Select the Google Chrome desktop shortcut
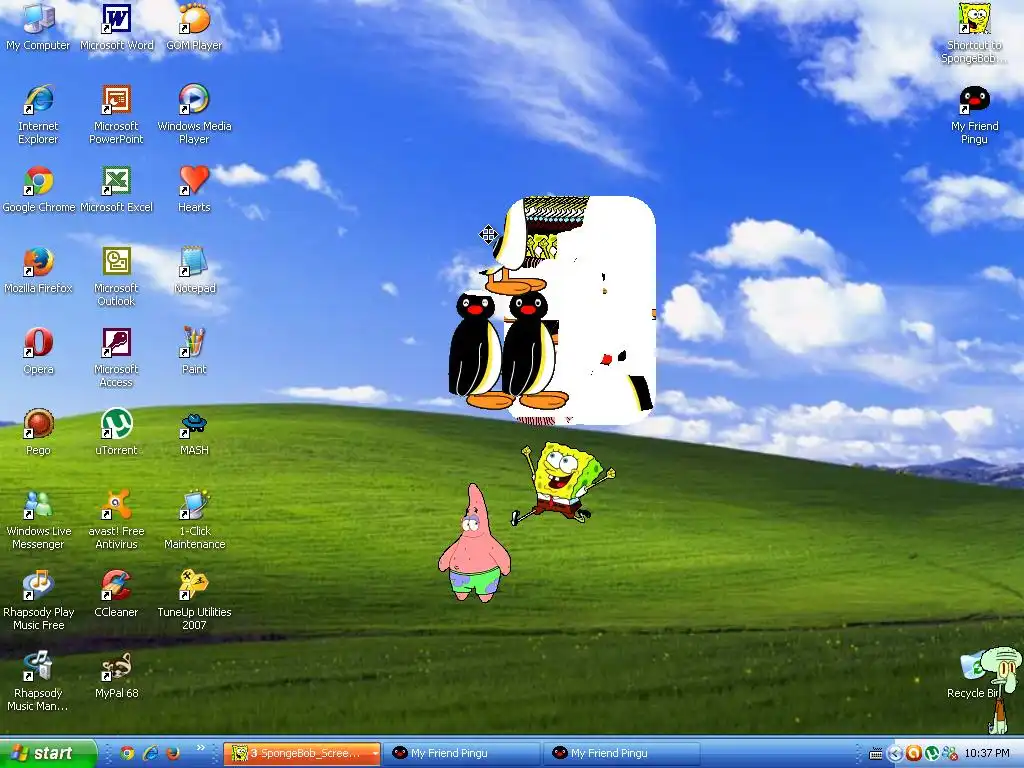The image size is (1024, 768). [39, 189]
